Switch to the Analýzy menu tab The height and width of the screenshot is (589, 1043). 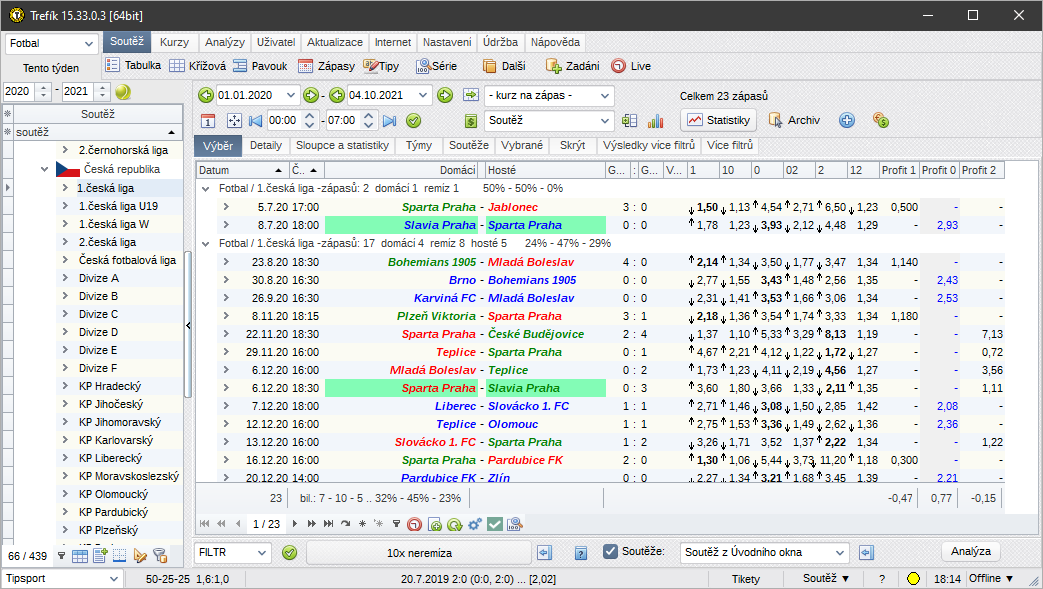pos(225,42)
